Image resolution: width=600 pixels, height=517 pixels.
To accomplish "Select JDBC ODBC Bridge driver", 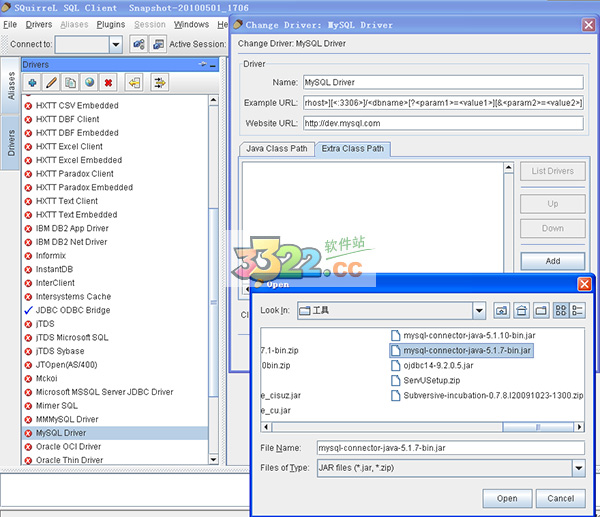I will (x=115, y=310).
